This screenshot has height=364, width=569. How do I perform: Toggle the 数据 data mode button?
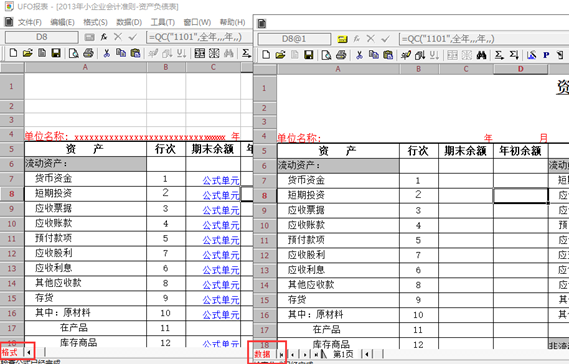262,354
